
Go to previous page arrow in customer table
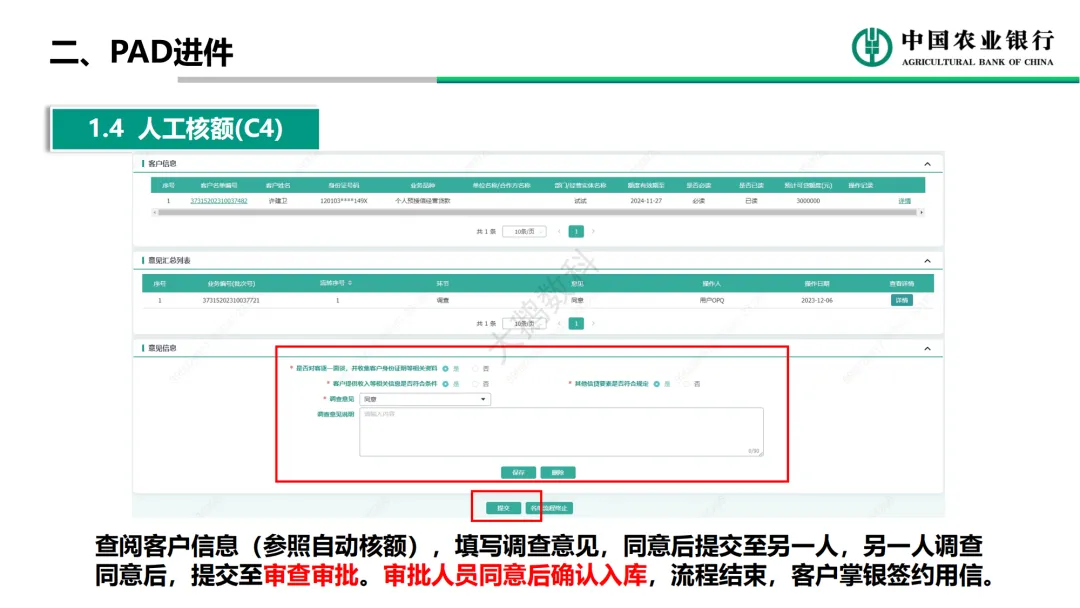558,231
